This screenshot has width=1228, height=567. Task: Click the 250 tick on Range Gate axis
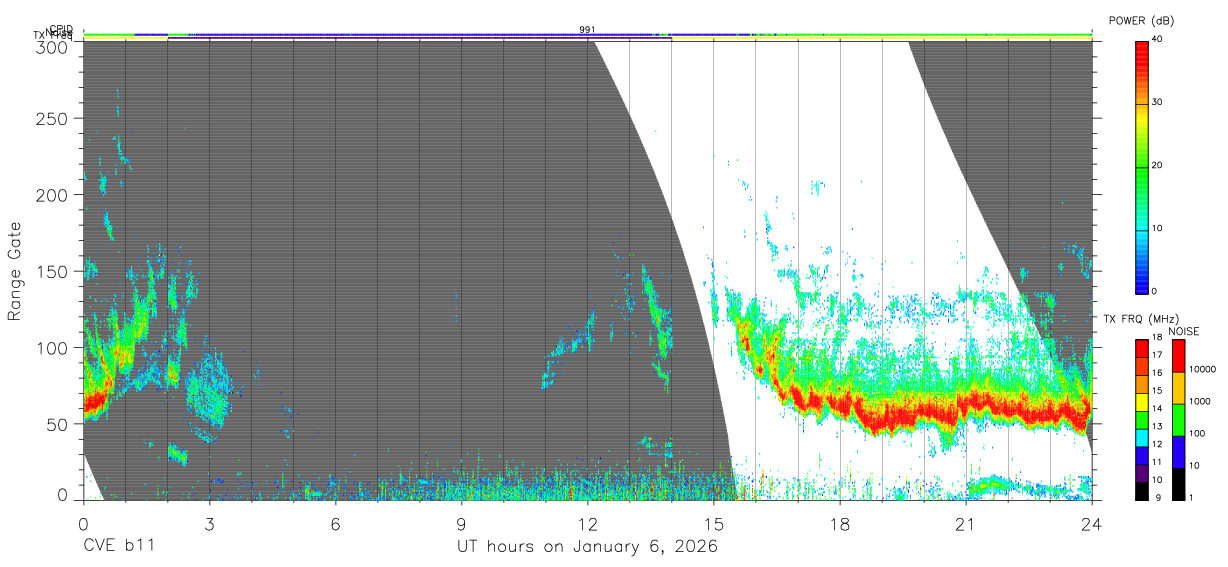click(x=52, y=119)
